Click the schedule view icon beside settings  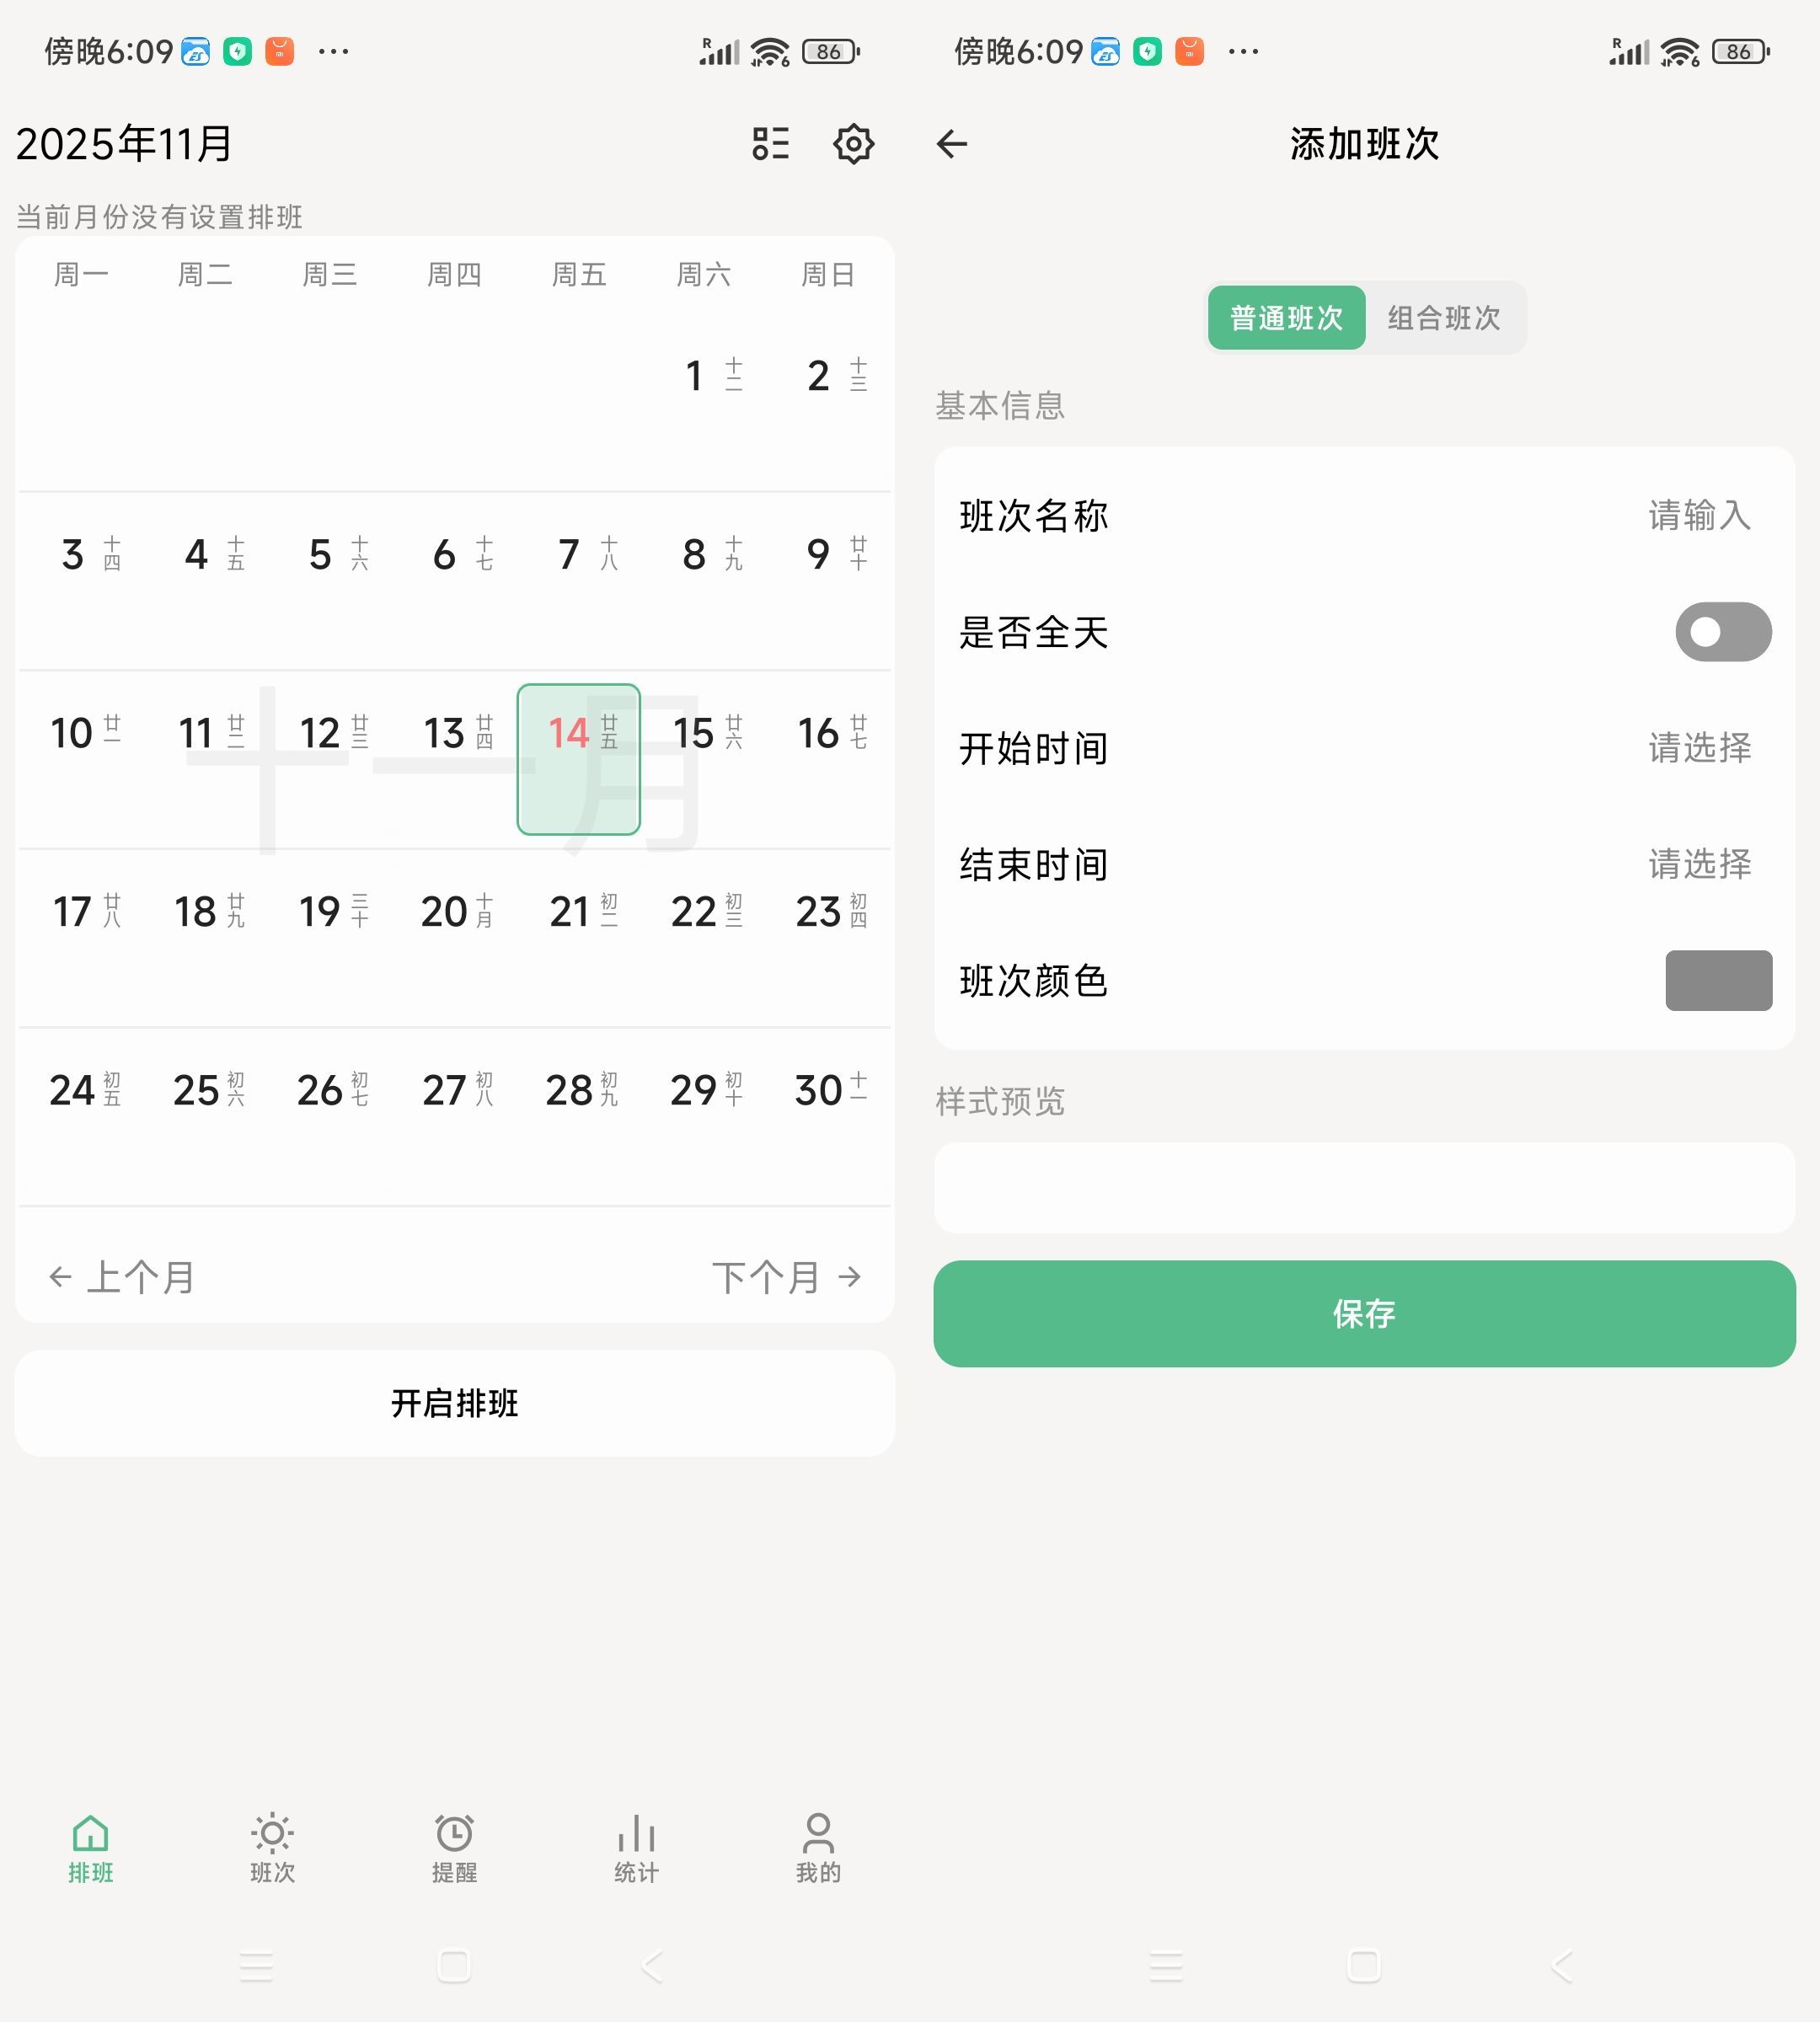click(770, 144)
